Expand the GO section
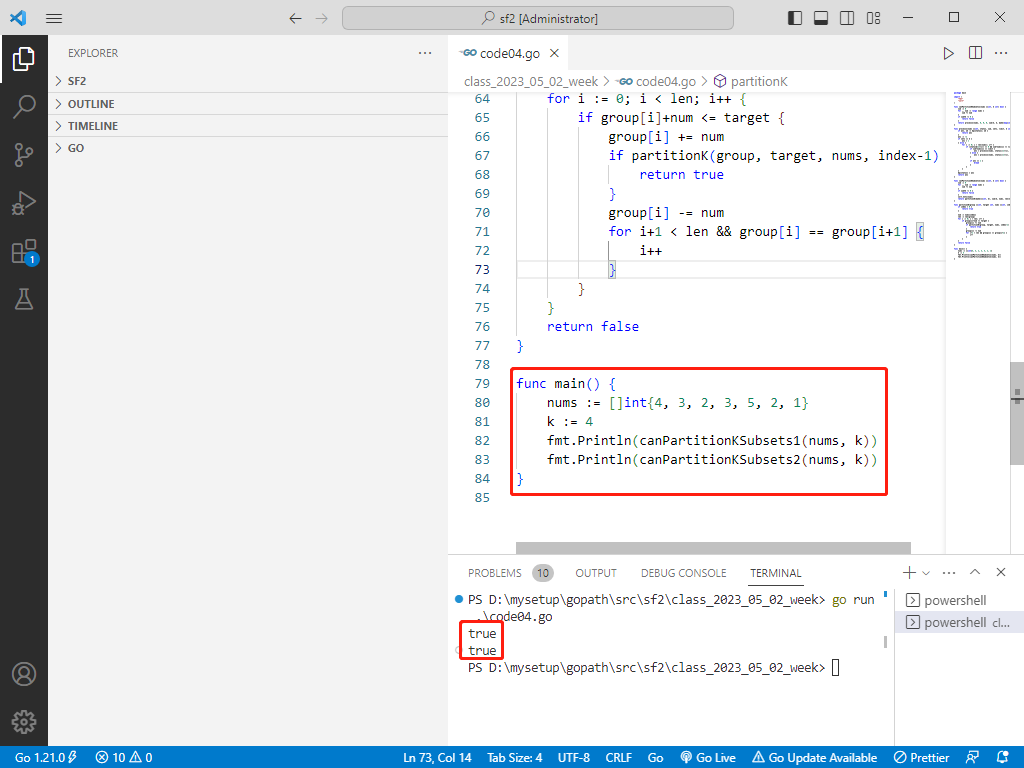The image size is (1024, 768). click(x=248, y=148)
